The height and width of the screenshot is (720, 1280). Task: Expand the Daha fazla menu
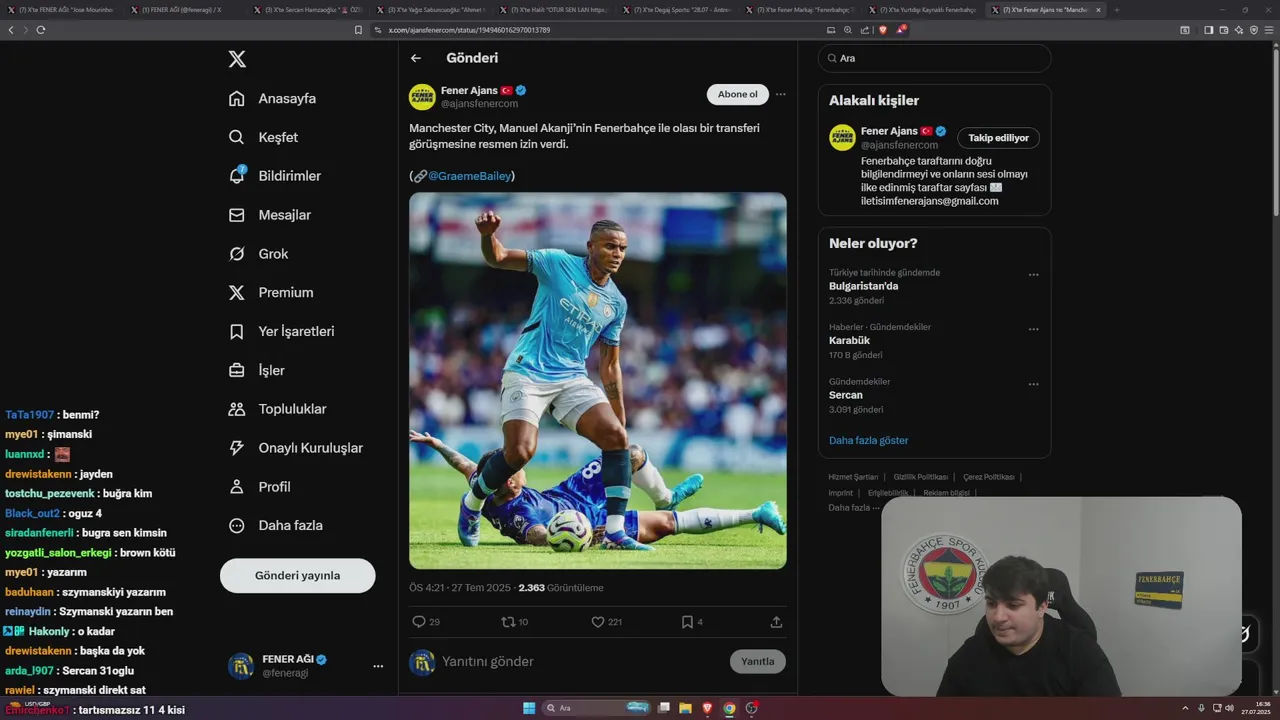tap(275, 525)
